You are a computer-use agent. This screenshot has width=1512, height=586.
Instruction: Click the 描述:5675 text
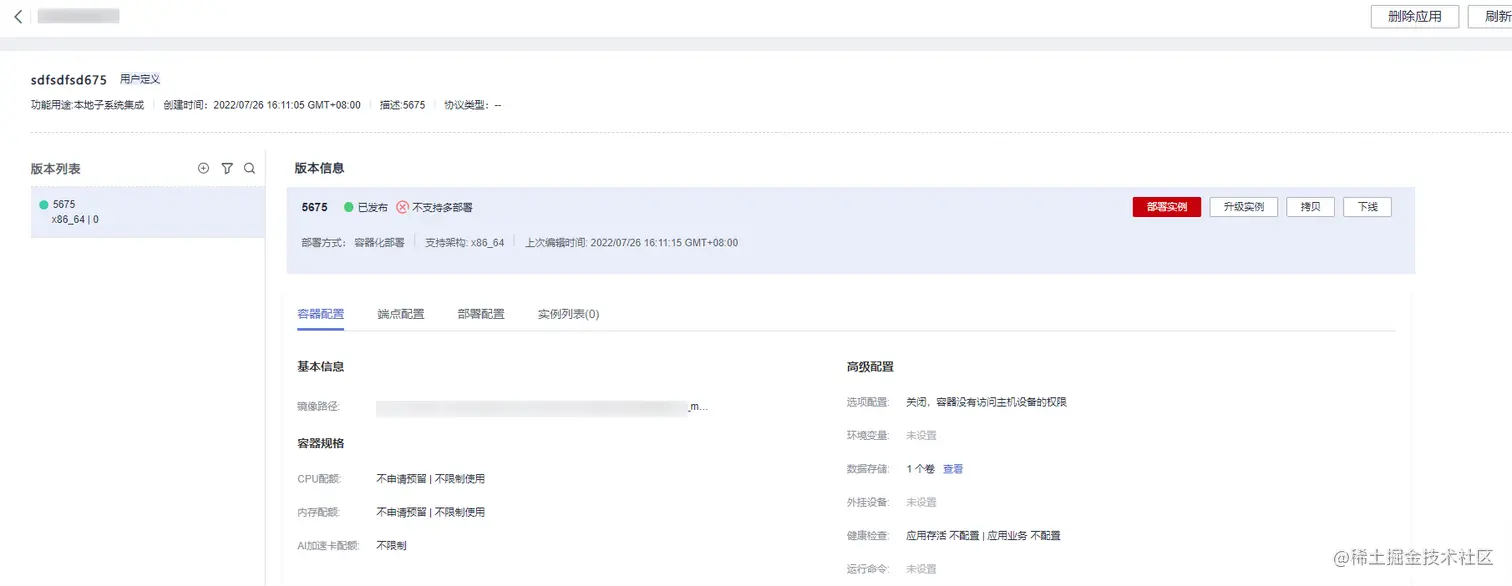click(x=402, y=105)
